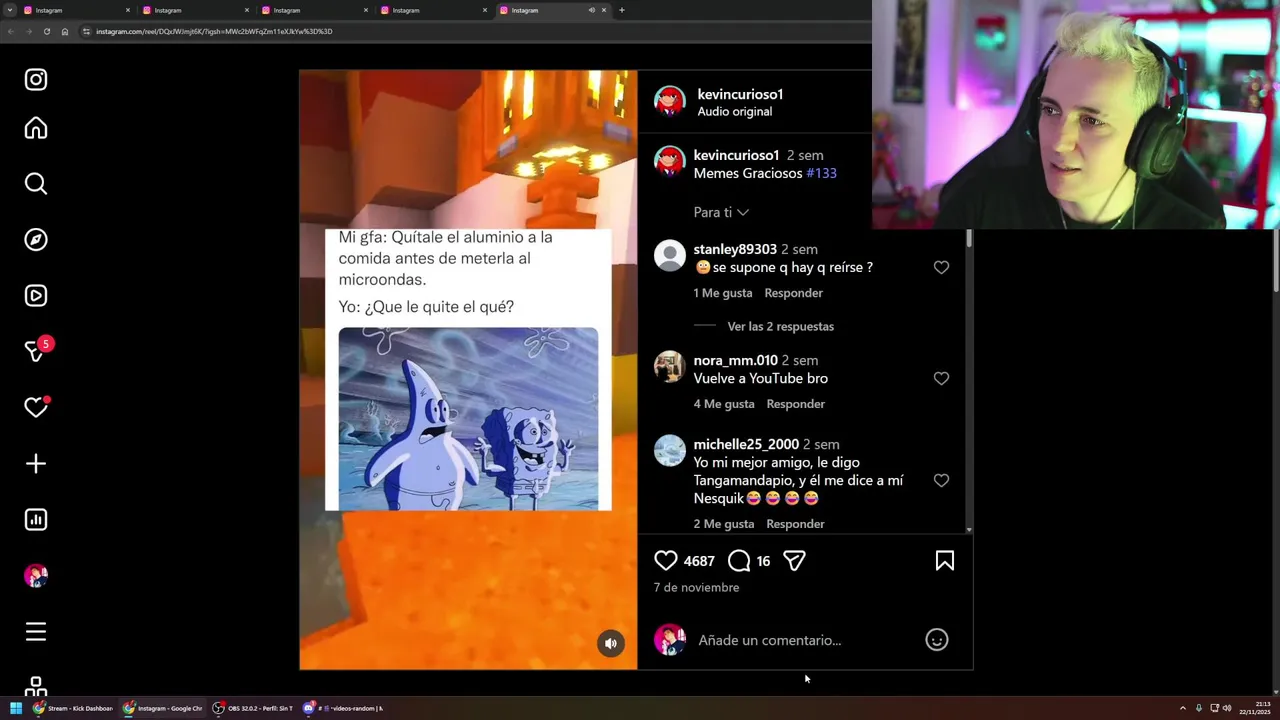Screen dimensions: 1280x720
Task: Open nora_mm.010's profile username
Action: [x=735, y=360]
